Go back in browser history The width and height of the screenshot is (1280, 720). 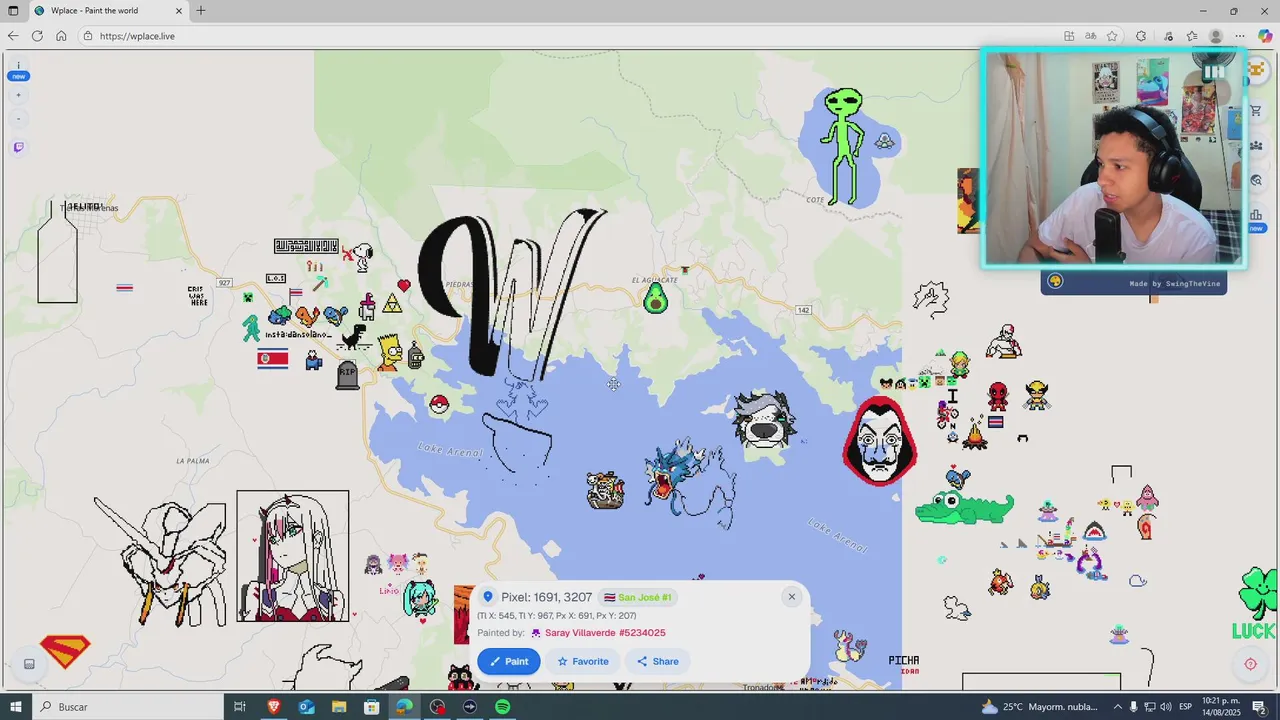(13, 36)
